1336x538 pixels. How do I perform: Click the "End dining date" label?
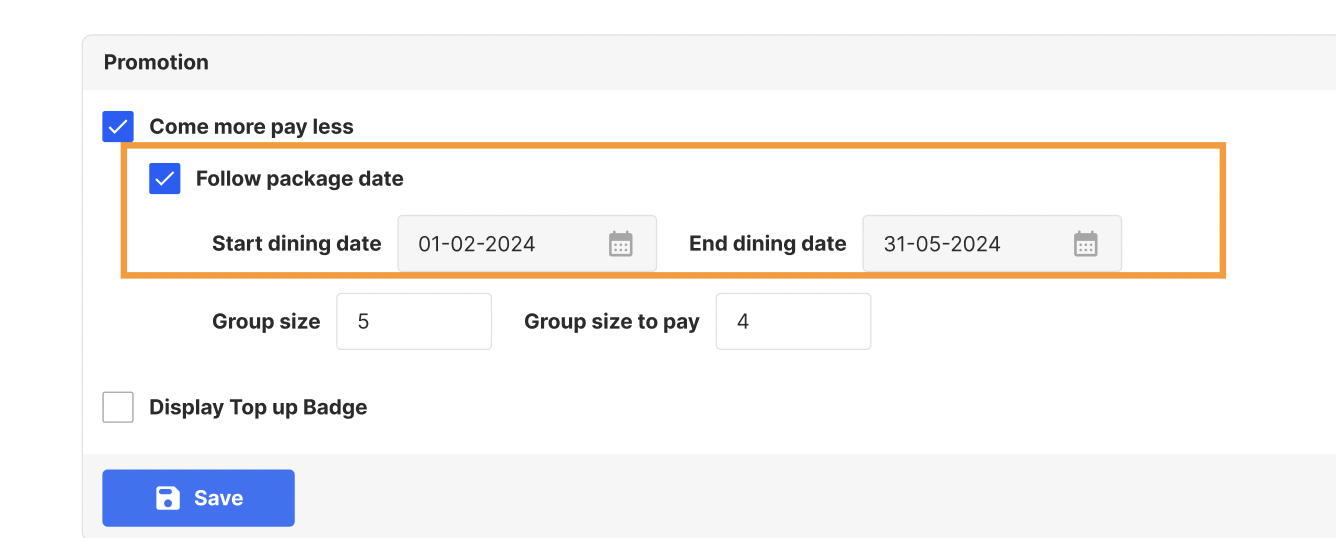coord(768,244)
